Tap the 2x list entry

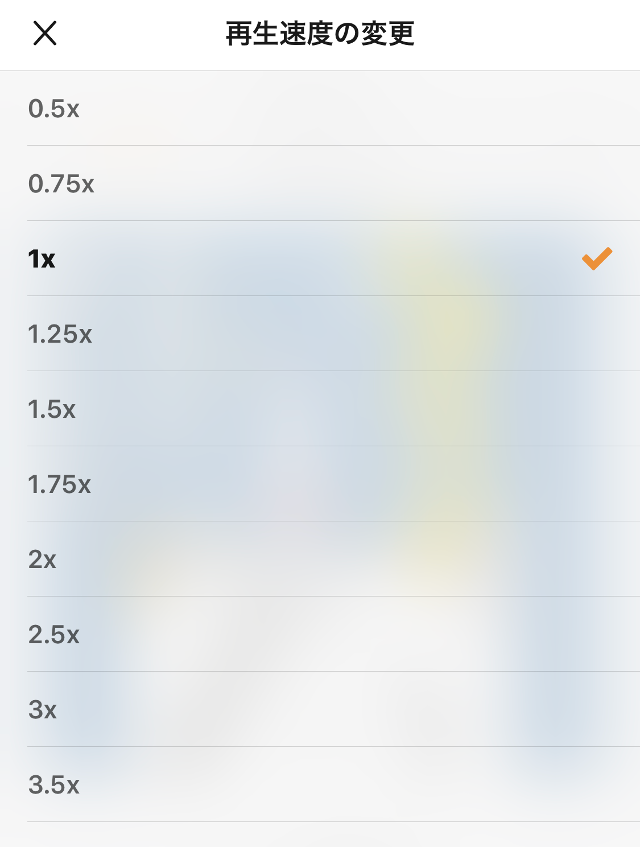pyautogui.click(x=320, y=559)
